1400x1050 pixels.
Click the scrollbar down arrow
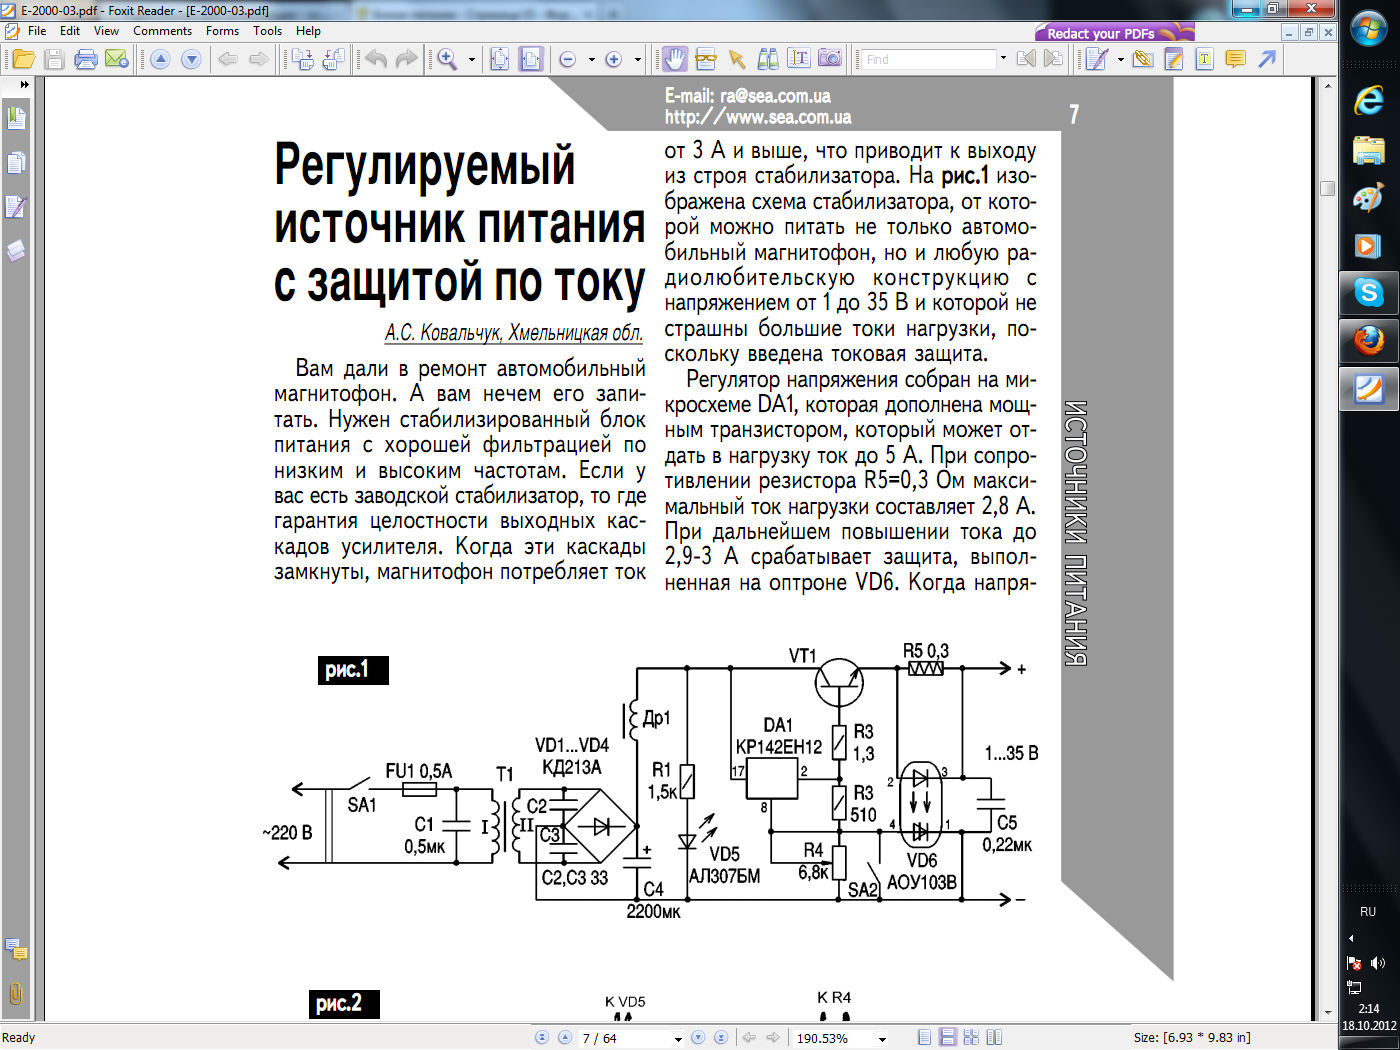tap(1328, 1012)
